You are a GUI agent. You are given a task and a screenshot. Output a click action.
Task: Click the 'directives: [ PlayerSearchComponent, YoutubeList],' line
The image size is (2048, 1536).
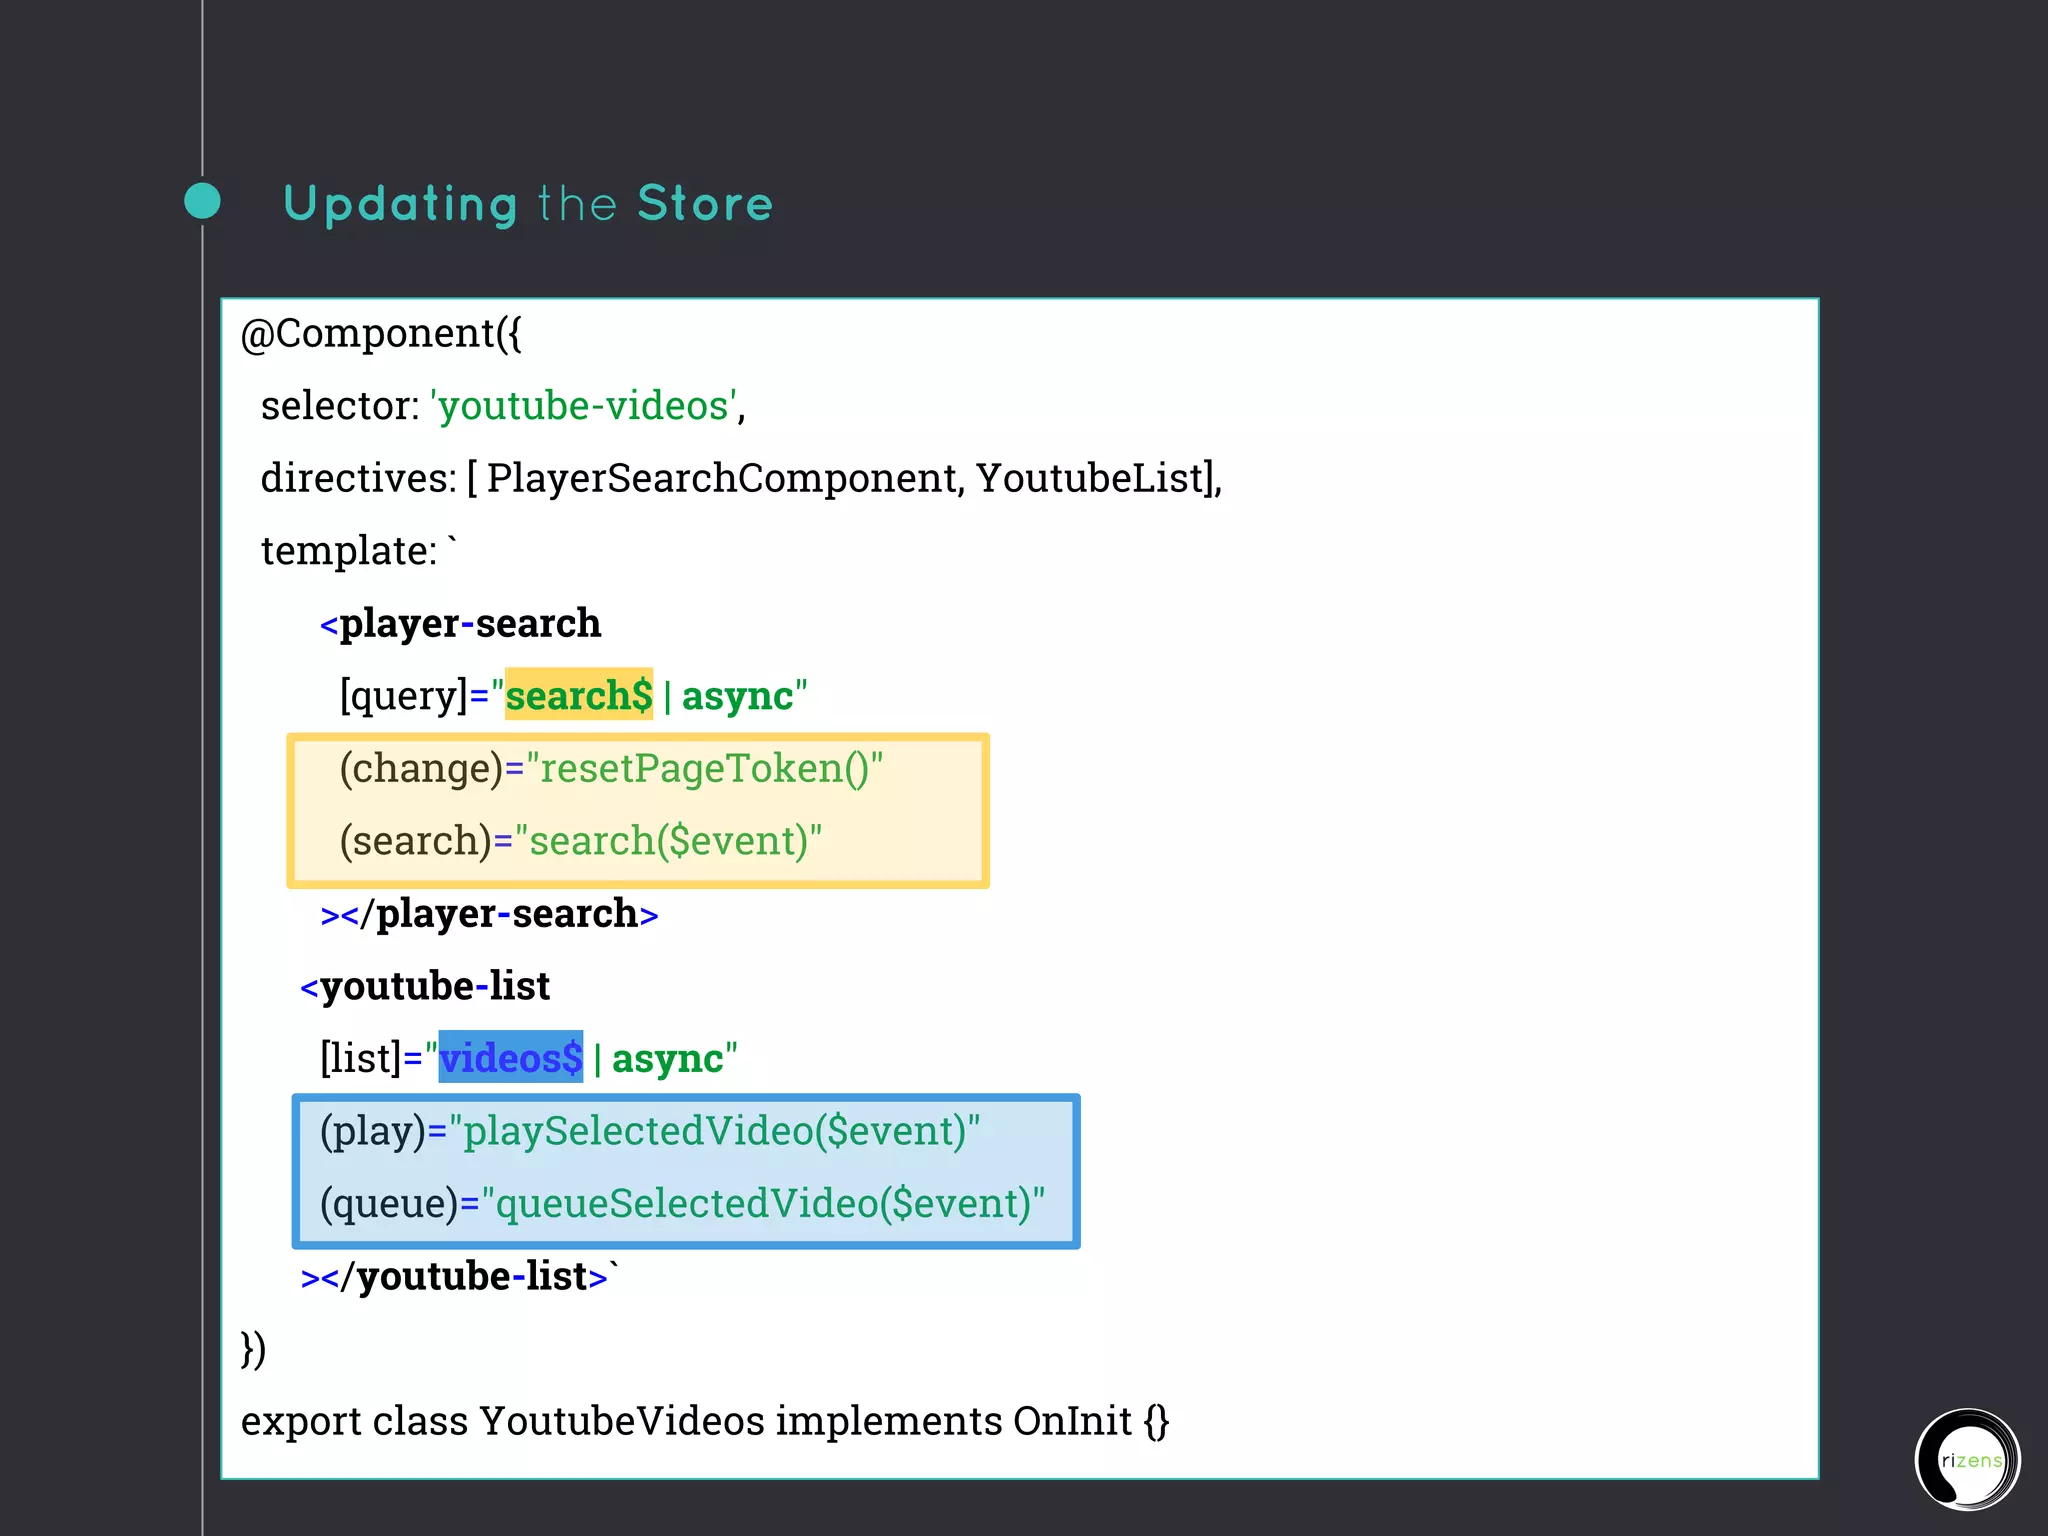[741, 478]
